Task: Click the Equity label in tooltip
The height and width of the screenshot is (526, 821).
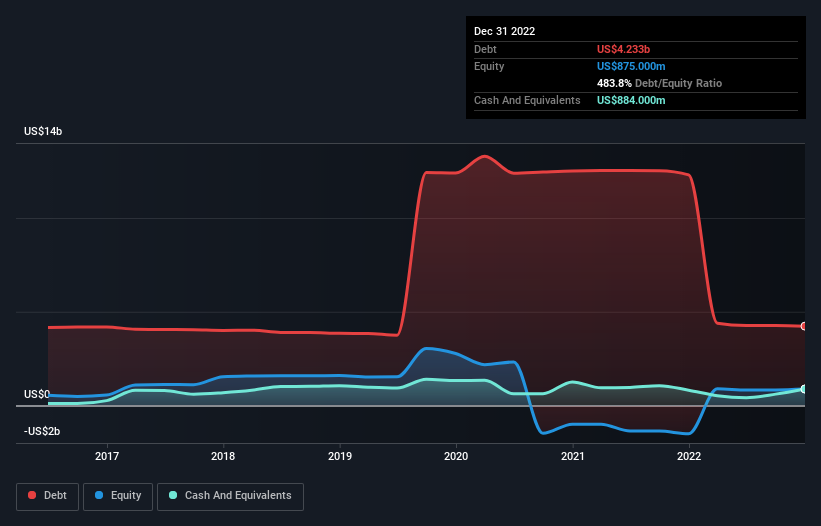Action: (x=489, y=66)
